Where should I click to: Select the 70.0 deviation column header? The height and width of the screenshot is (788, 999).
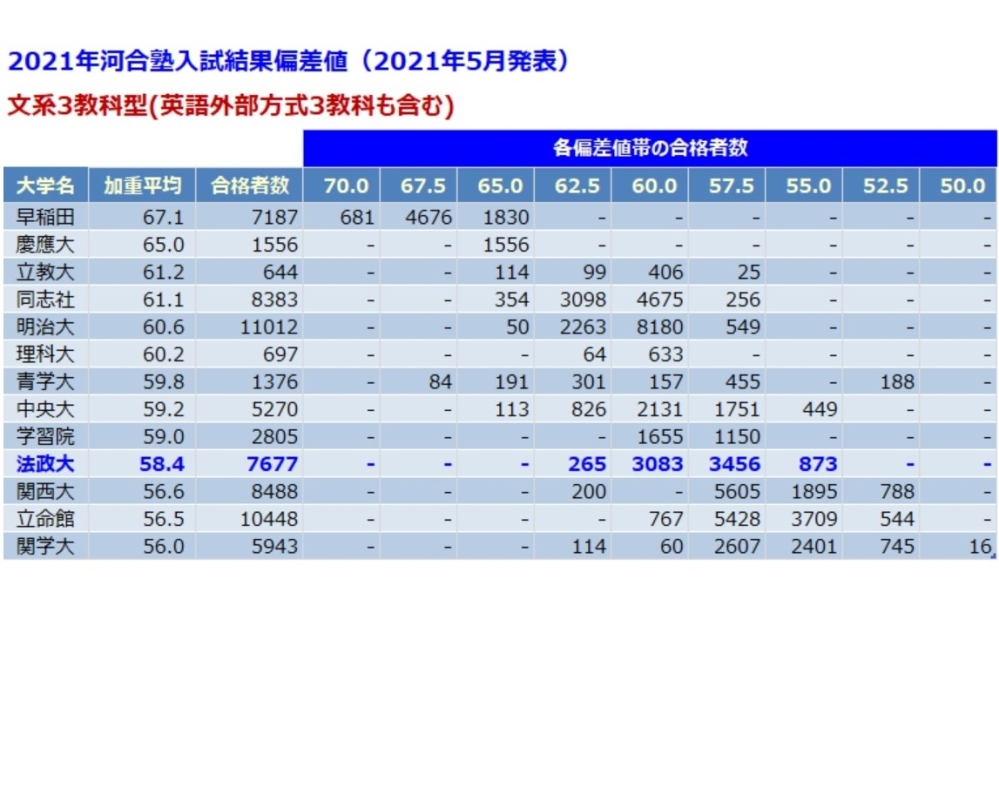coord(345,185)
